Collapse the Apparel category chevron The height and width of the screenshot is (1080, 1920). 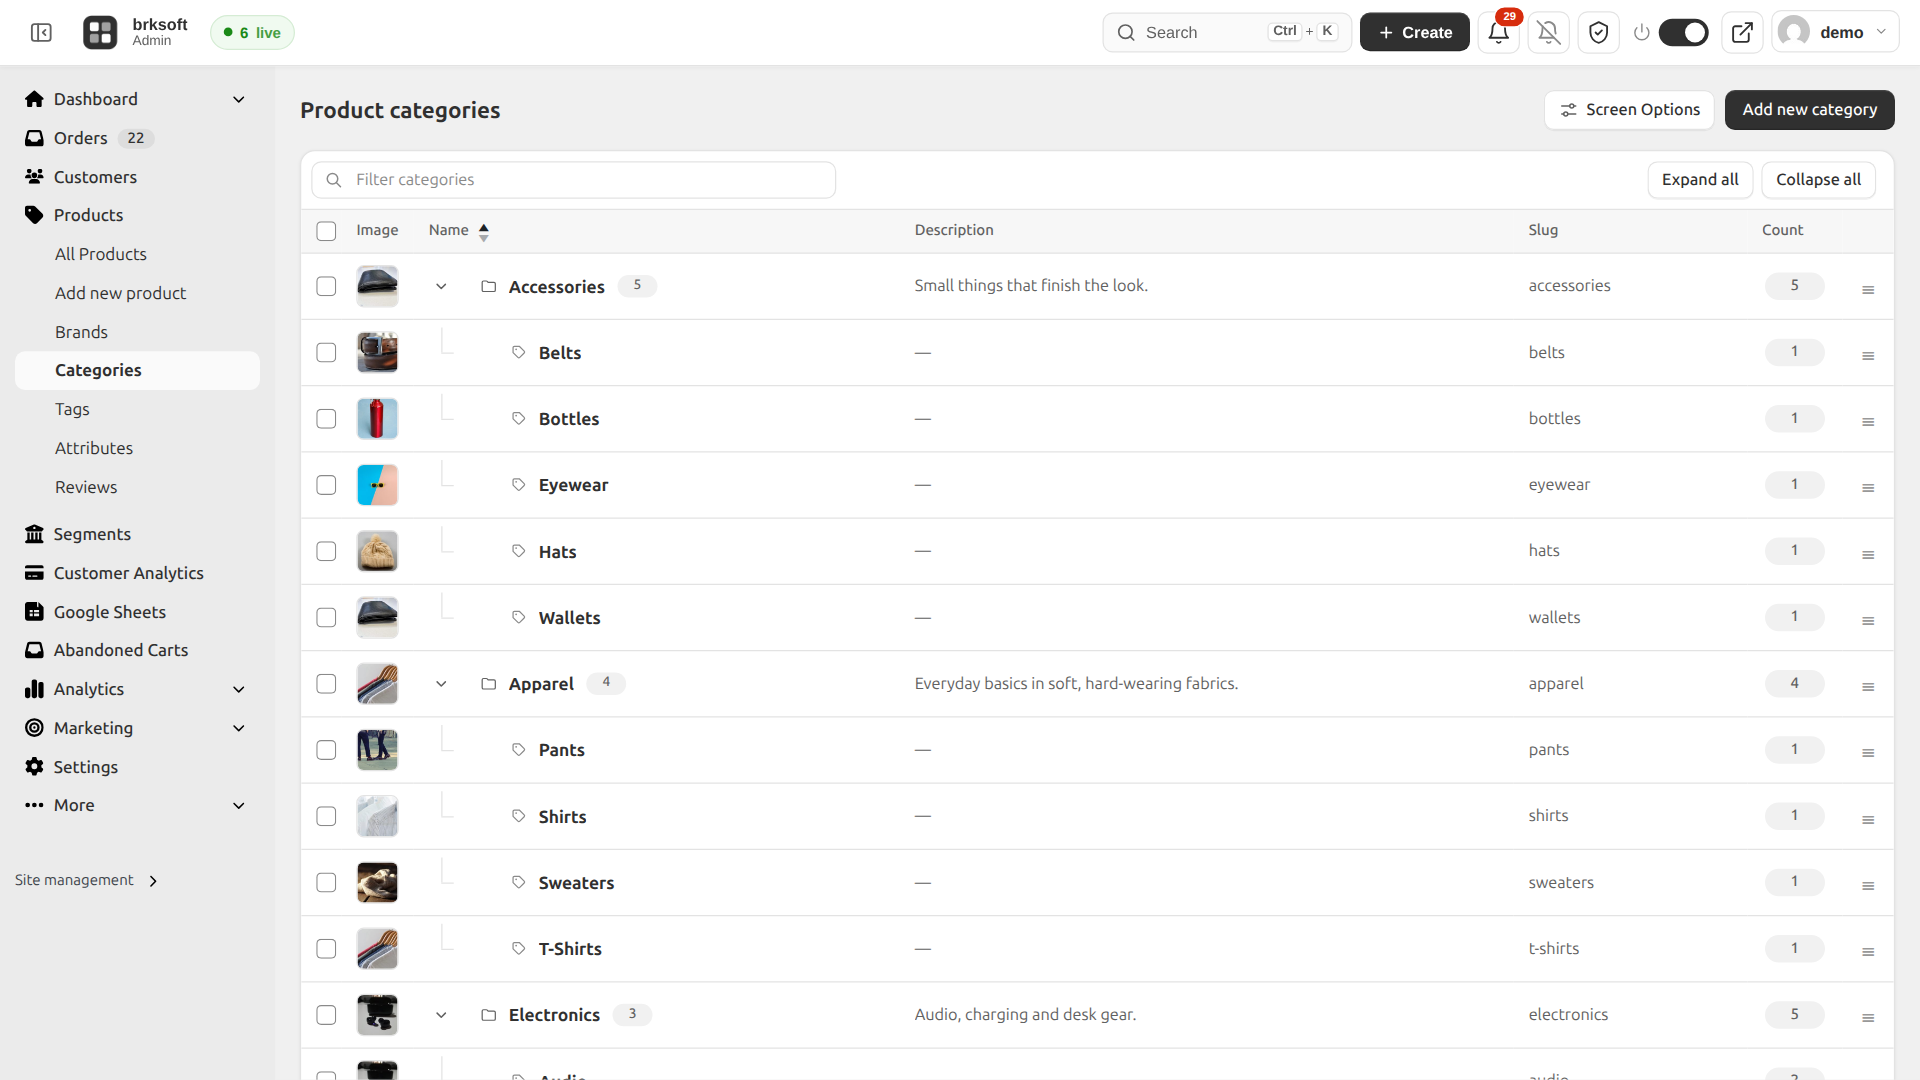point(441,684)
